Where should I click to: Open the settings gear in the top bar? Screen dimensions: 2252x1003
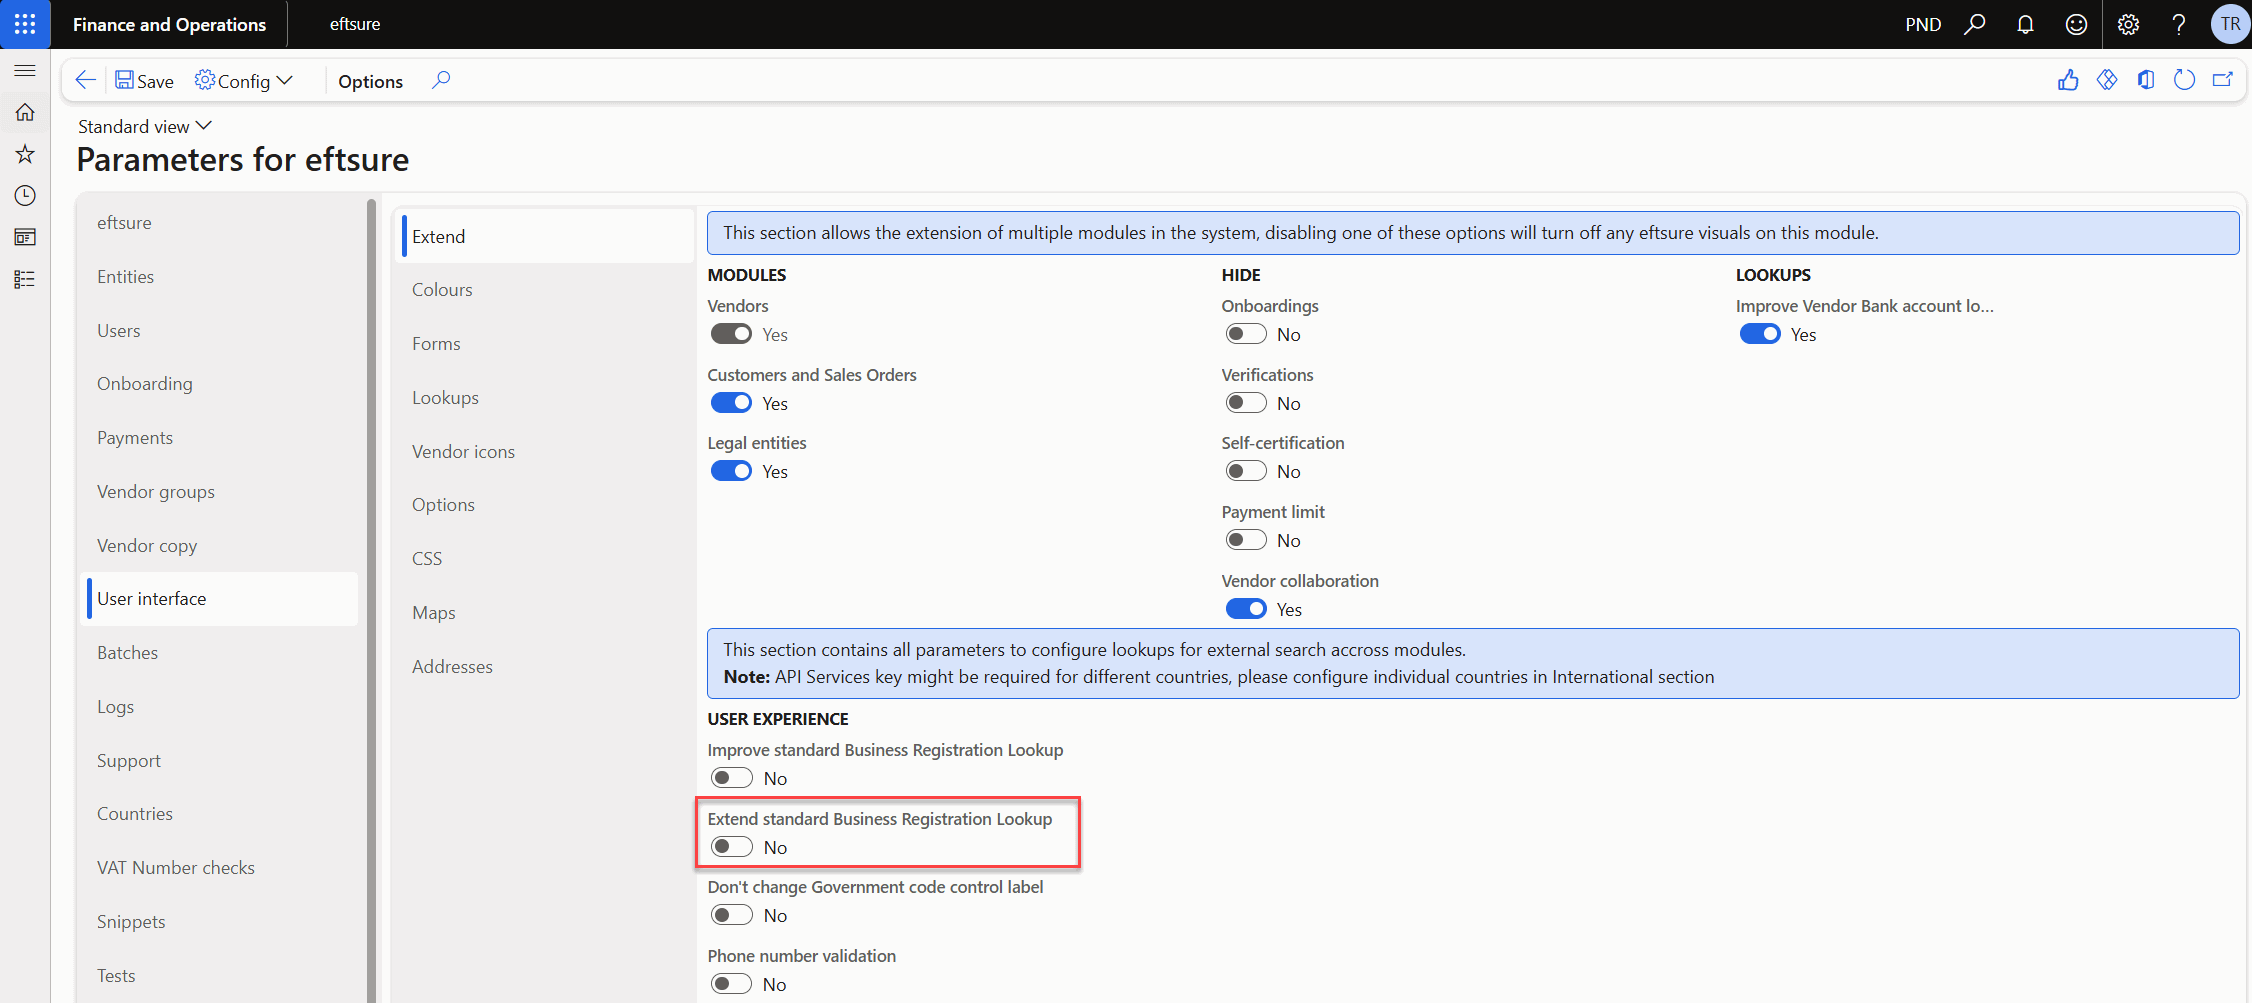point(2128,24)
